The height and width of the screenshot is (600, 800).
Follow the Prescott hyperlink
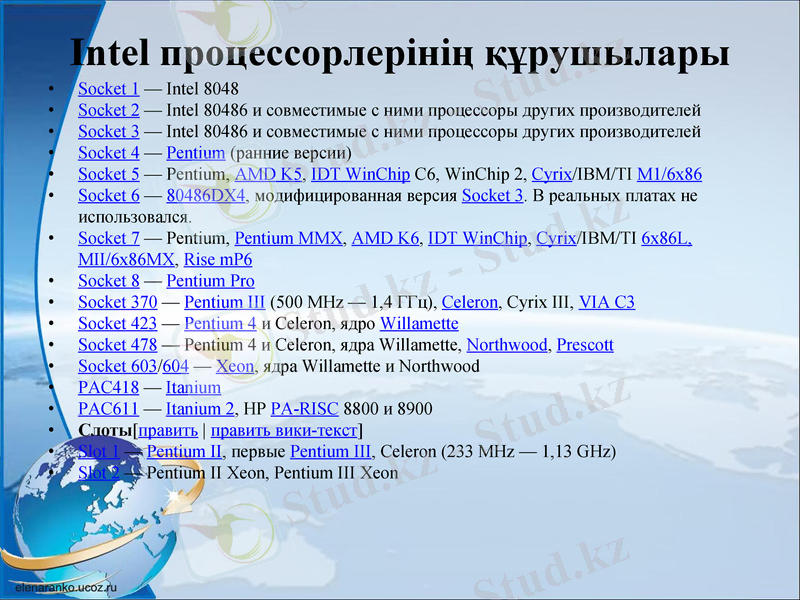[583, 345]
